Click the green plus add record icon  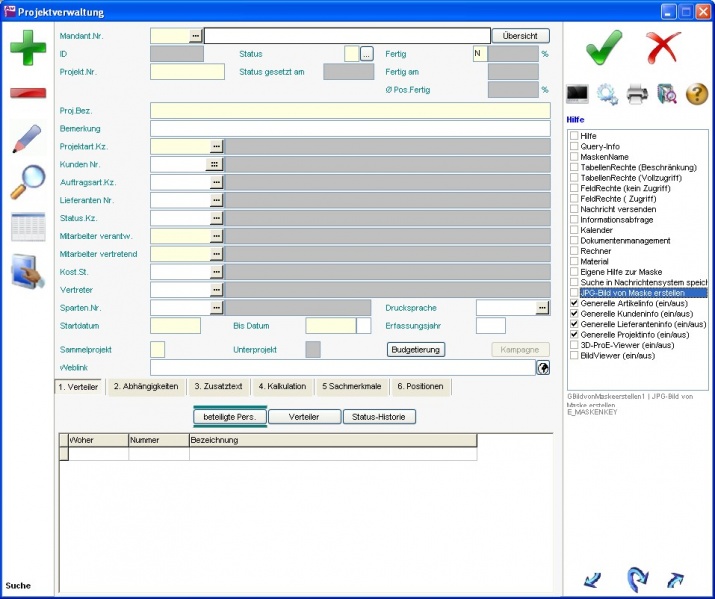pyautogui.click(x=28, y=48)
